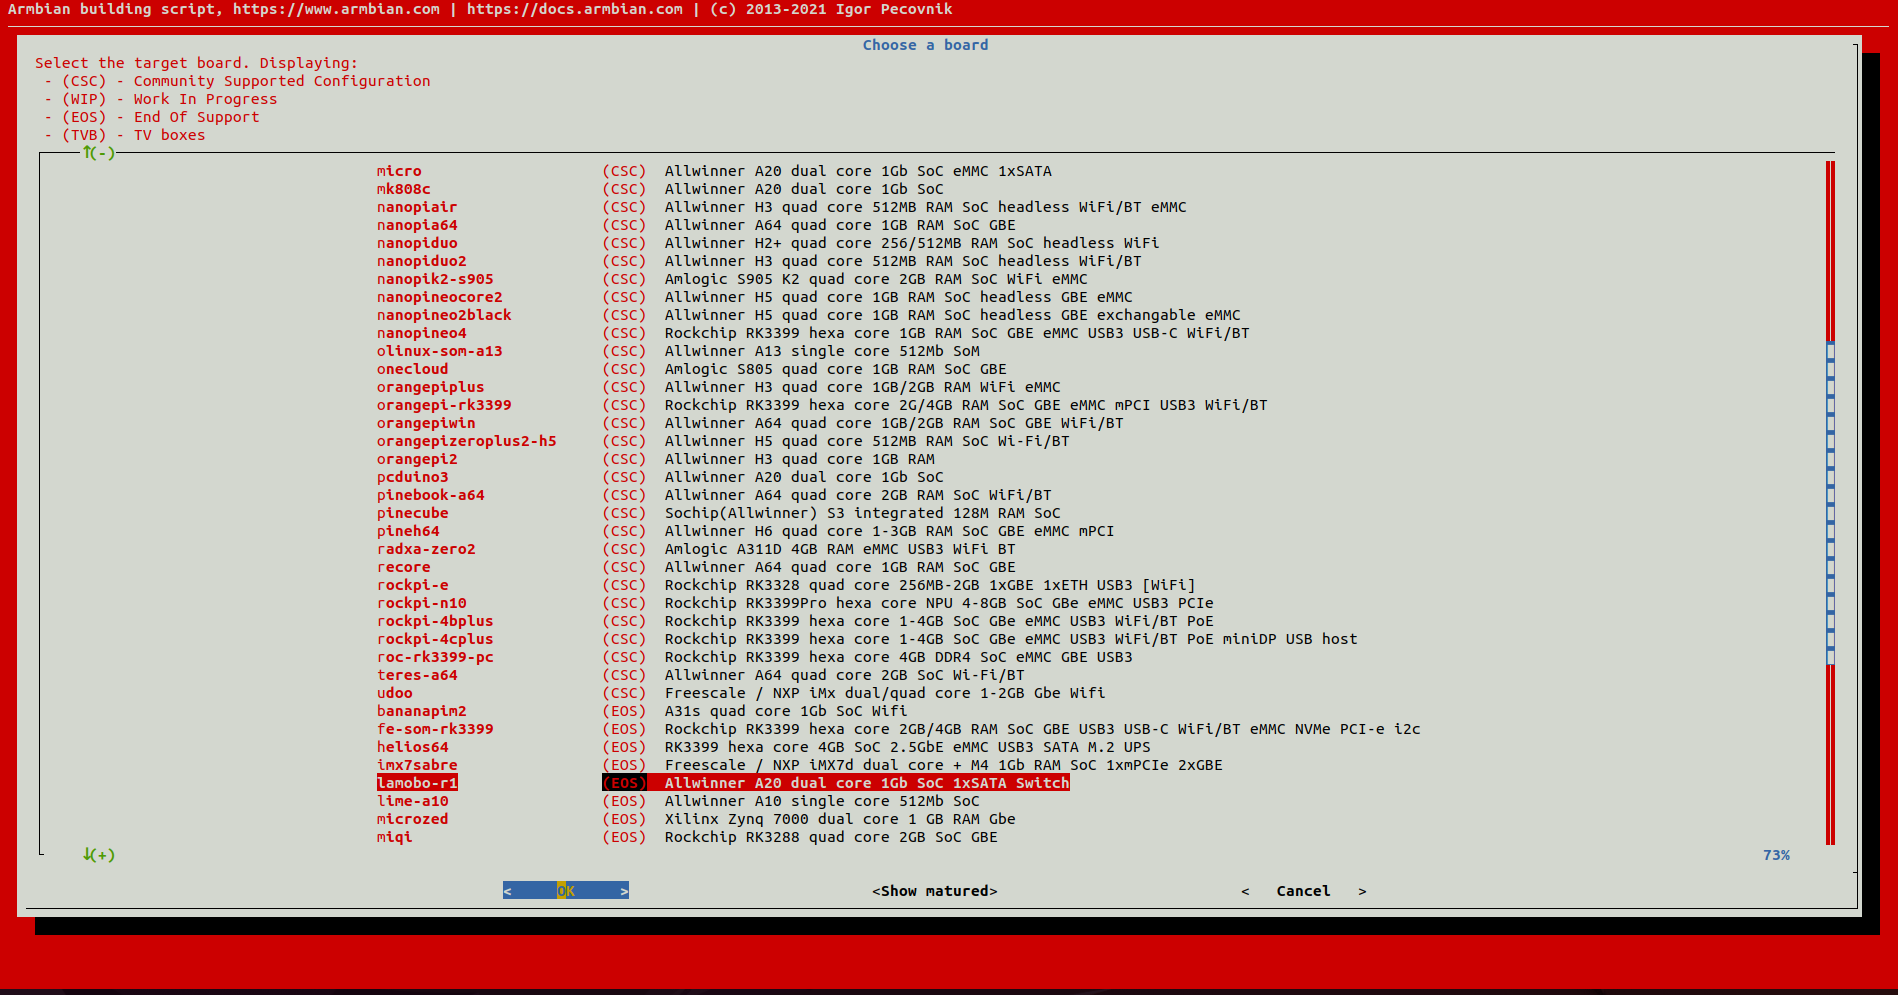
Task: Click the Show matured button
Action: [934, 891]
